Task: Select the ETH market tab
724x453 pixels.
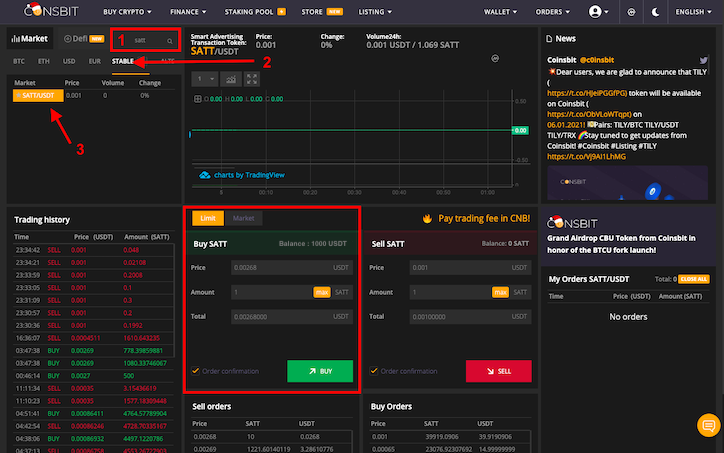Action: 44,61
